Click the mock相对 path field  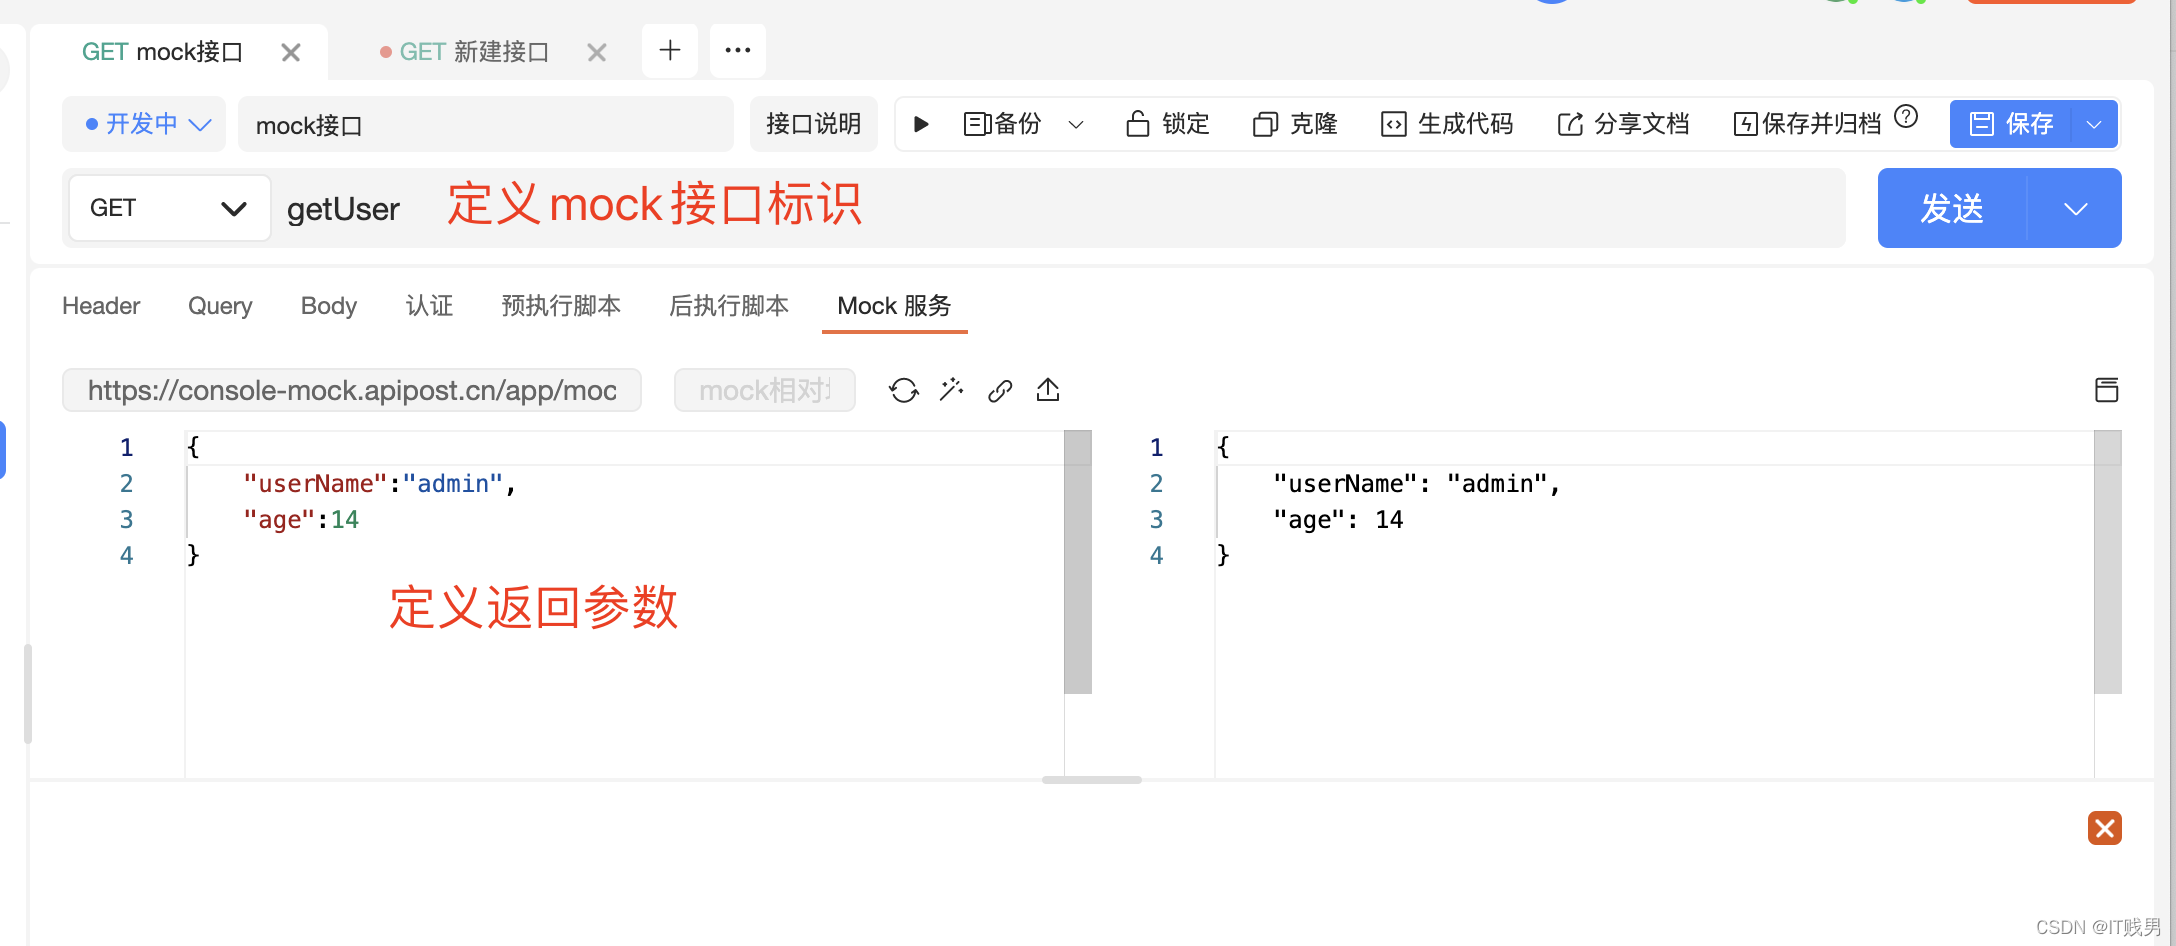(x=765, y=390)
